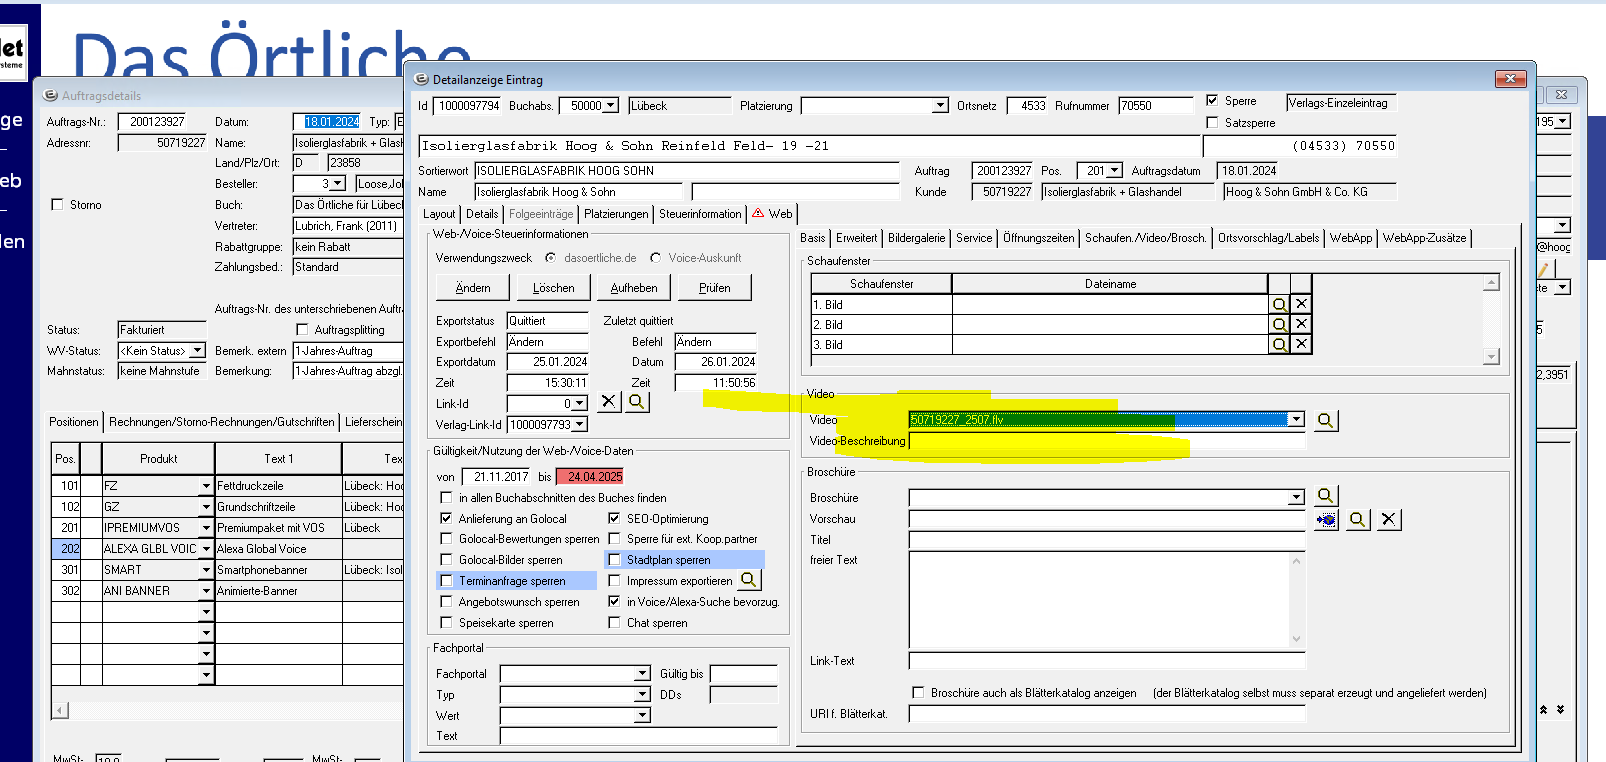Open the Bildergalerie tab

[916, 238]
